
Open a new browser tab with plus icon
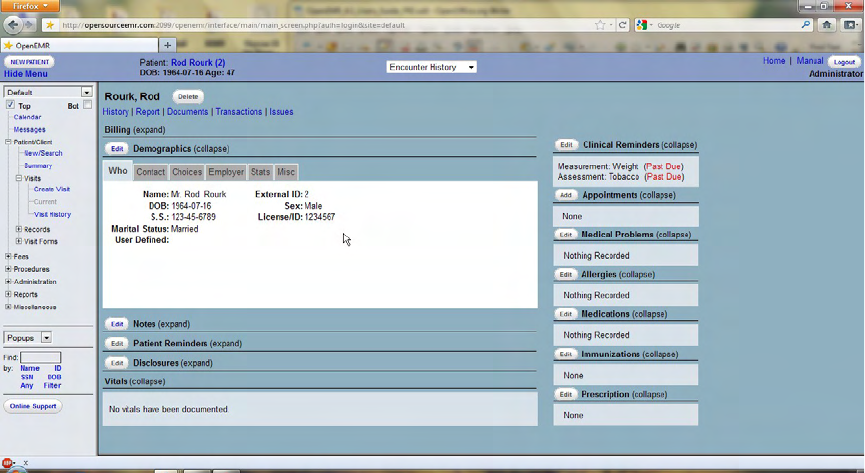tap(167, 45)
